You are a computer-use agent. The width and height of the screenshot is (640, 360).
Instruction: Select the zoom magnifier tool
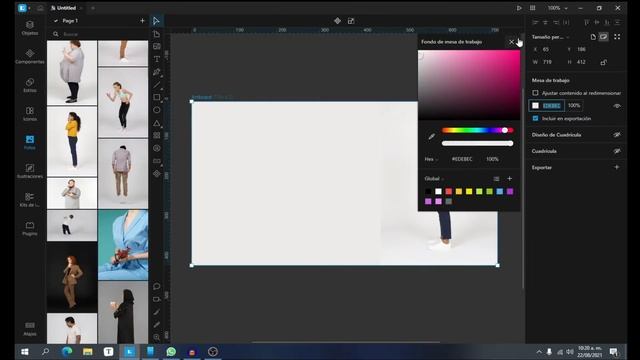[157, 337]
